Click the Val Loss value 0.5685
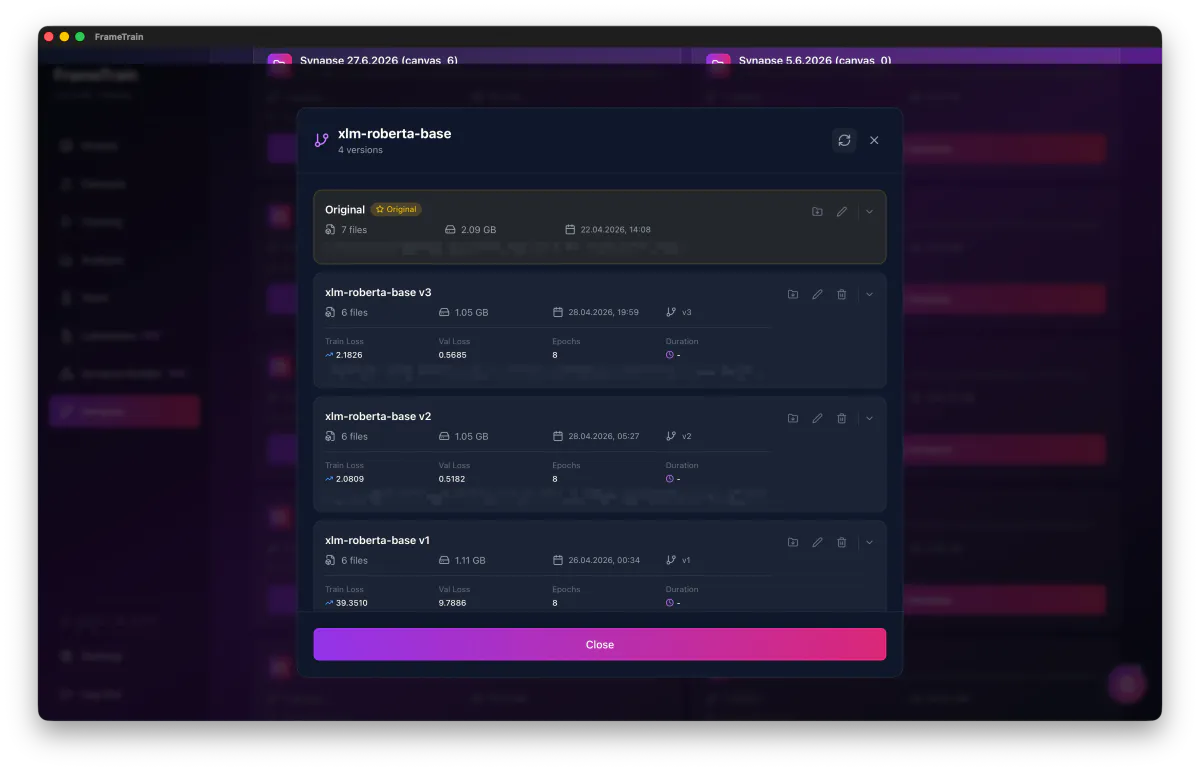 pyautogui.click(x=452, y=355)
